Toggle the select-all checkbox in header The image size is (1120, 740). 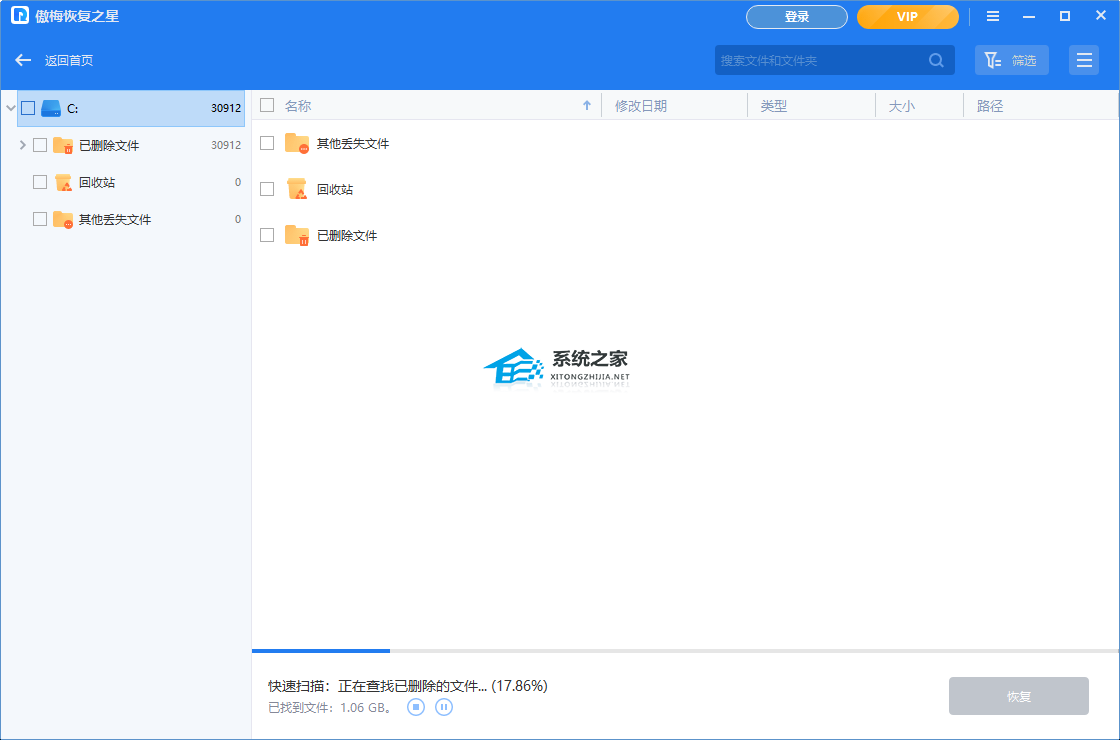coord(267,106)
